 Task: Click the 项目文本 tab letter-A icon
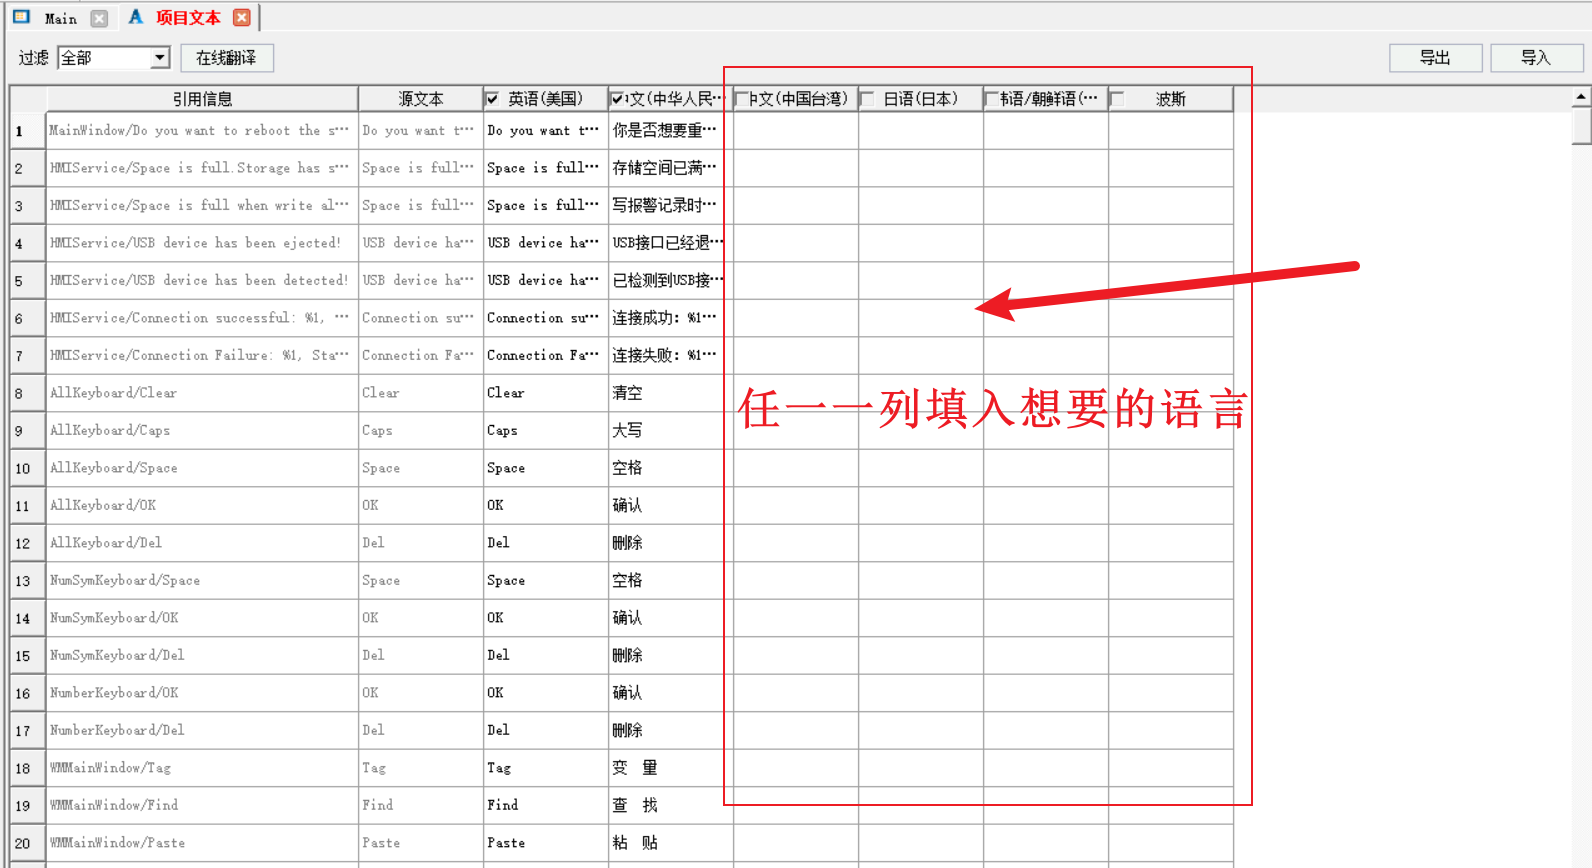point(135,17)
